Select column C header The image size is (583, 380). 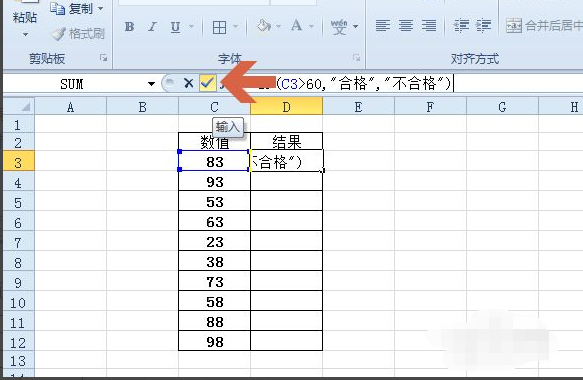click(215, 107)
